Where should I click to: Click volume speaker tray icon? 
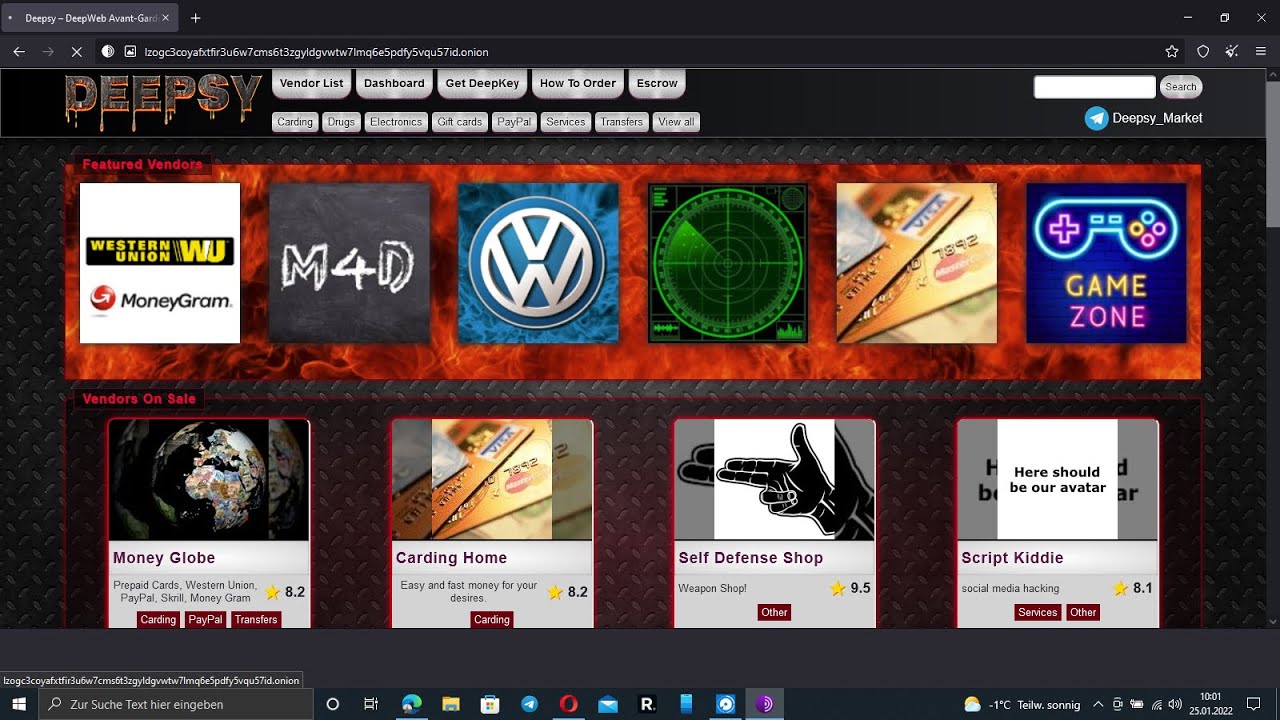click(1174, 704)
